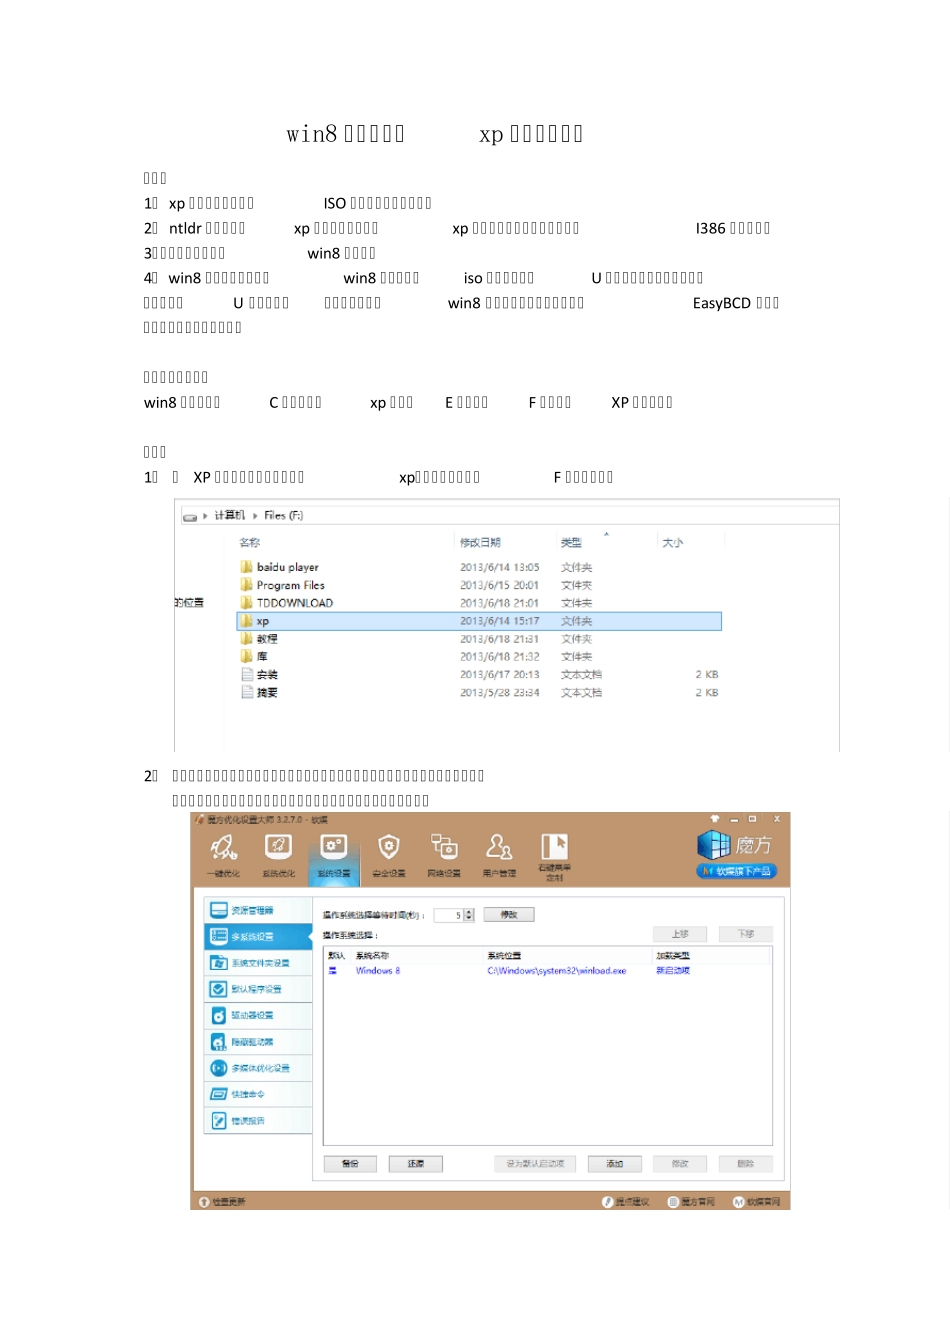Sort by the 大小 column header
Screen dimensions: 950x1344
tap(673, 543)
